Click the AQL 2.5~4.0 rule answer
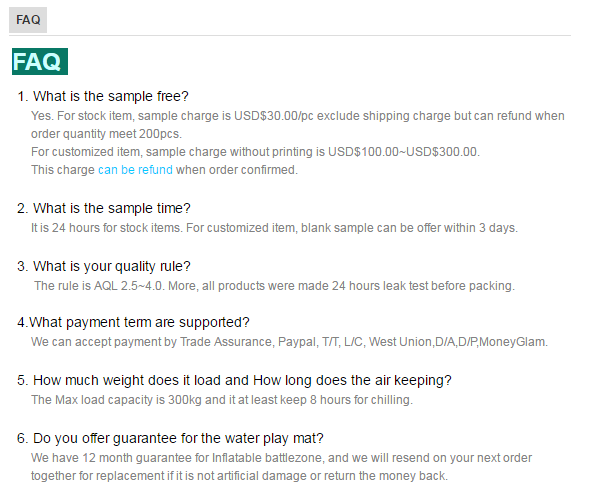 pos(274,286)
